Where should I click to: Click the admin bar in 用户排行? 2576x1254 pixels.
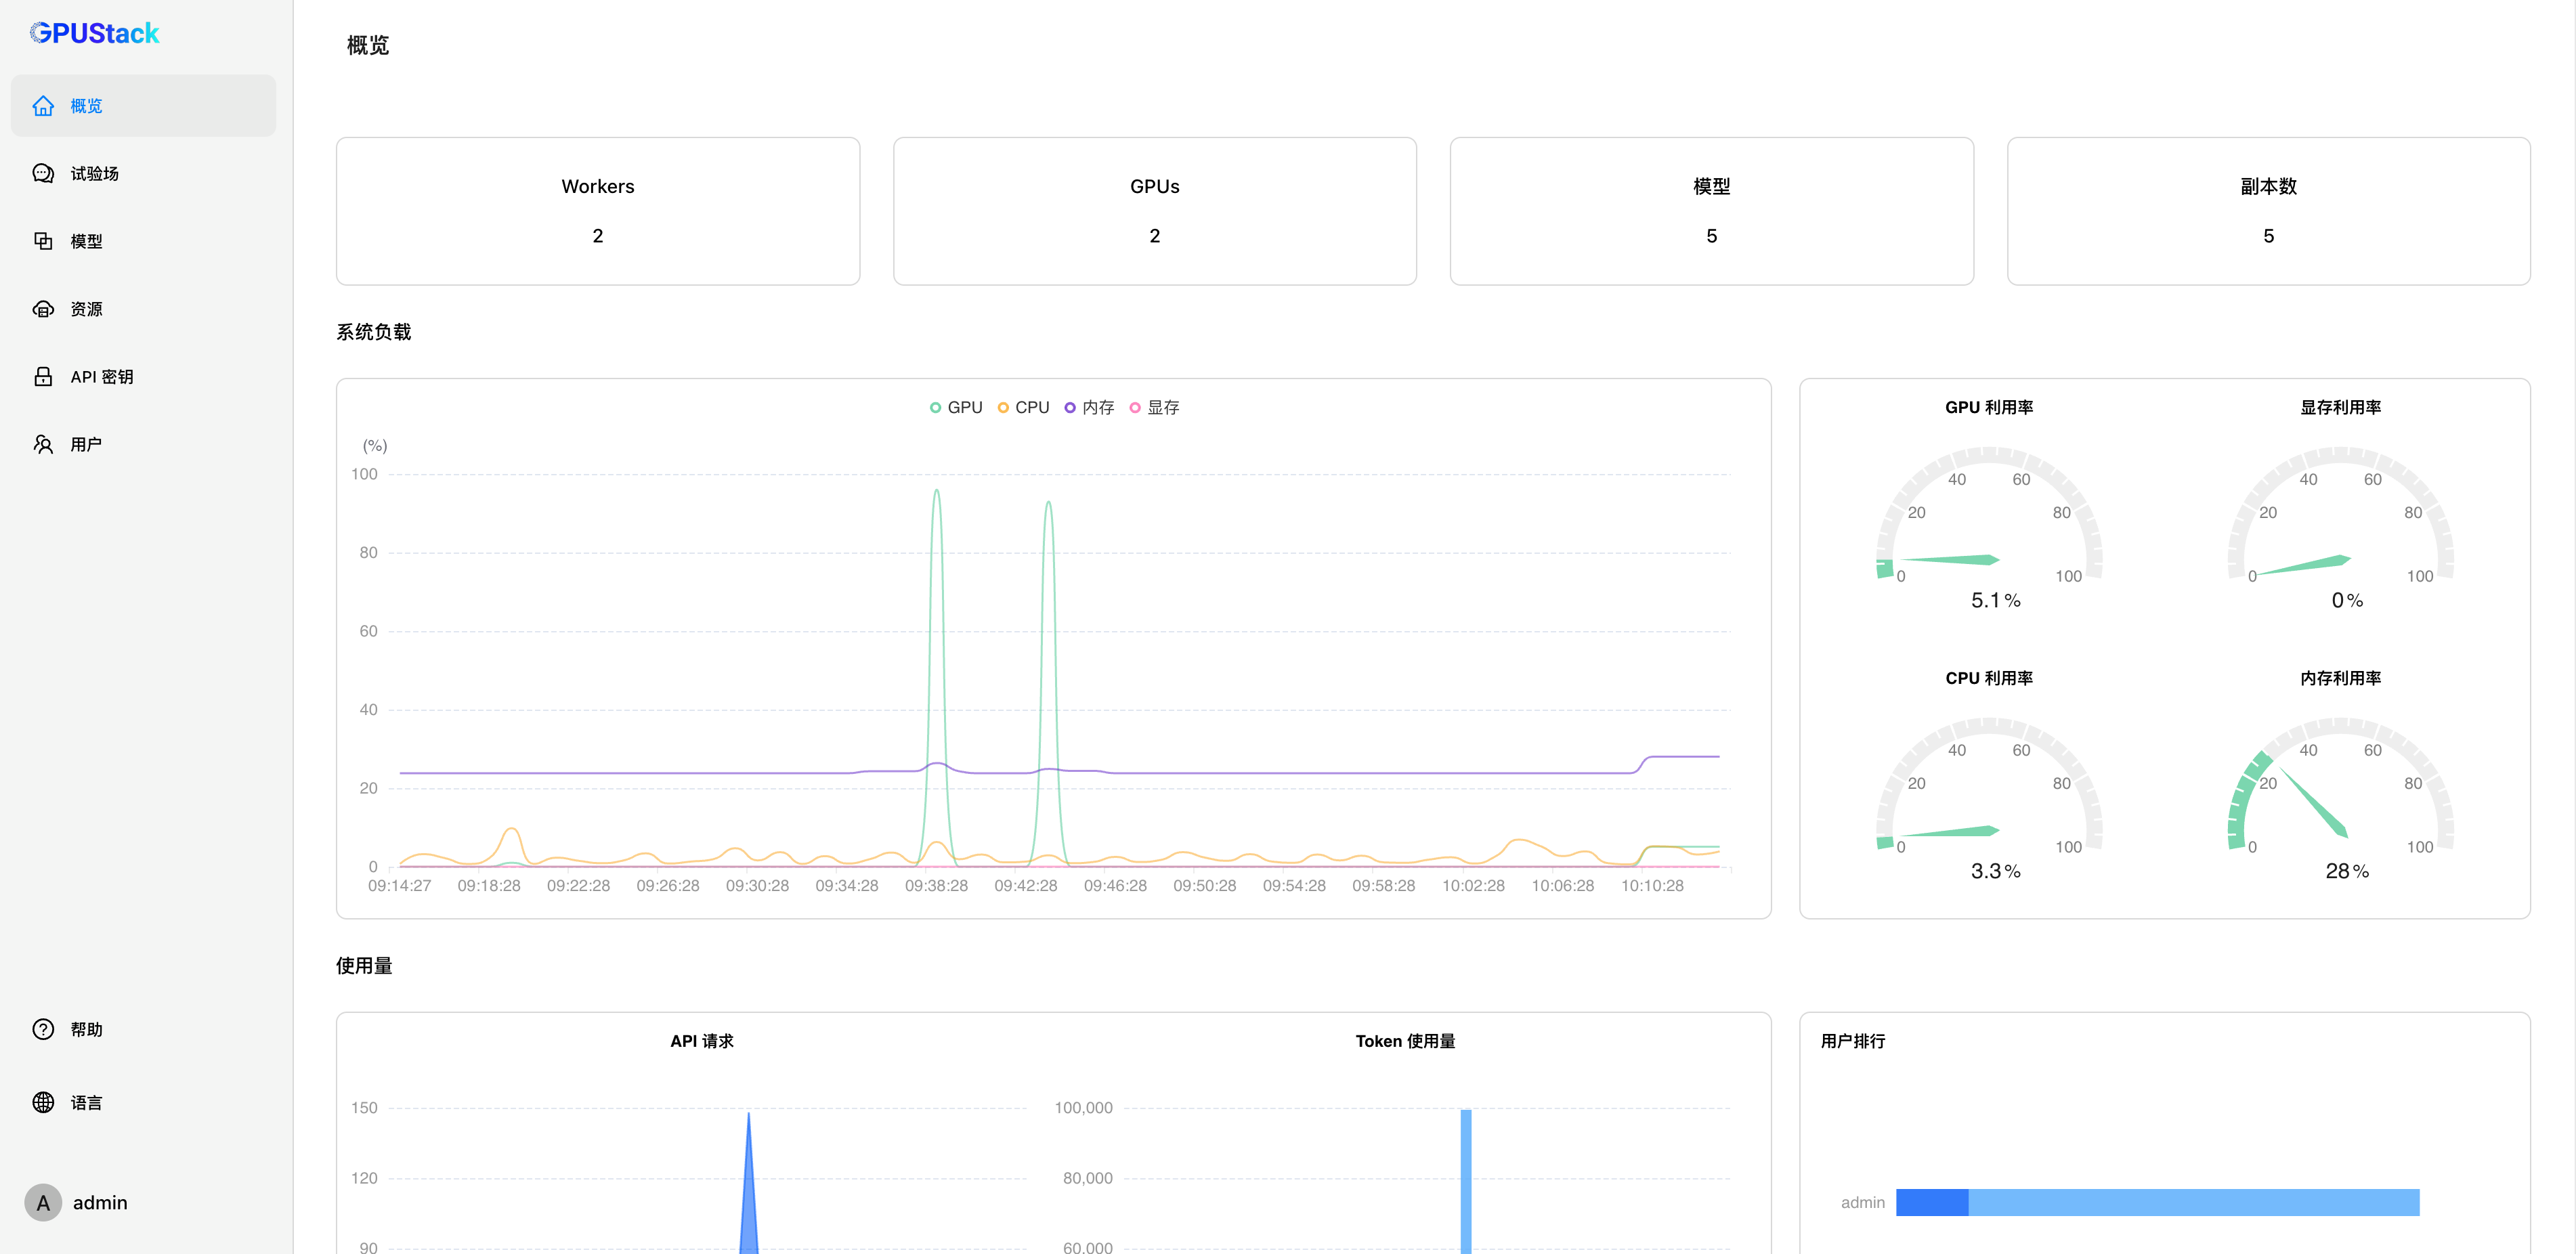pyautogui.click(x=2157, y=1202)
